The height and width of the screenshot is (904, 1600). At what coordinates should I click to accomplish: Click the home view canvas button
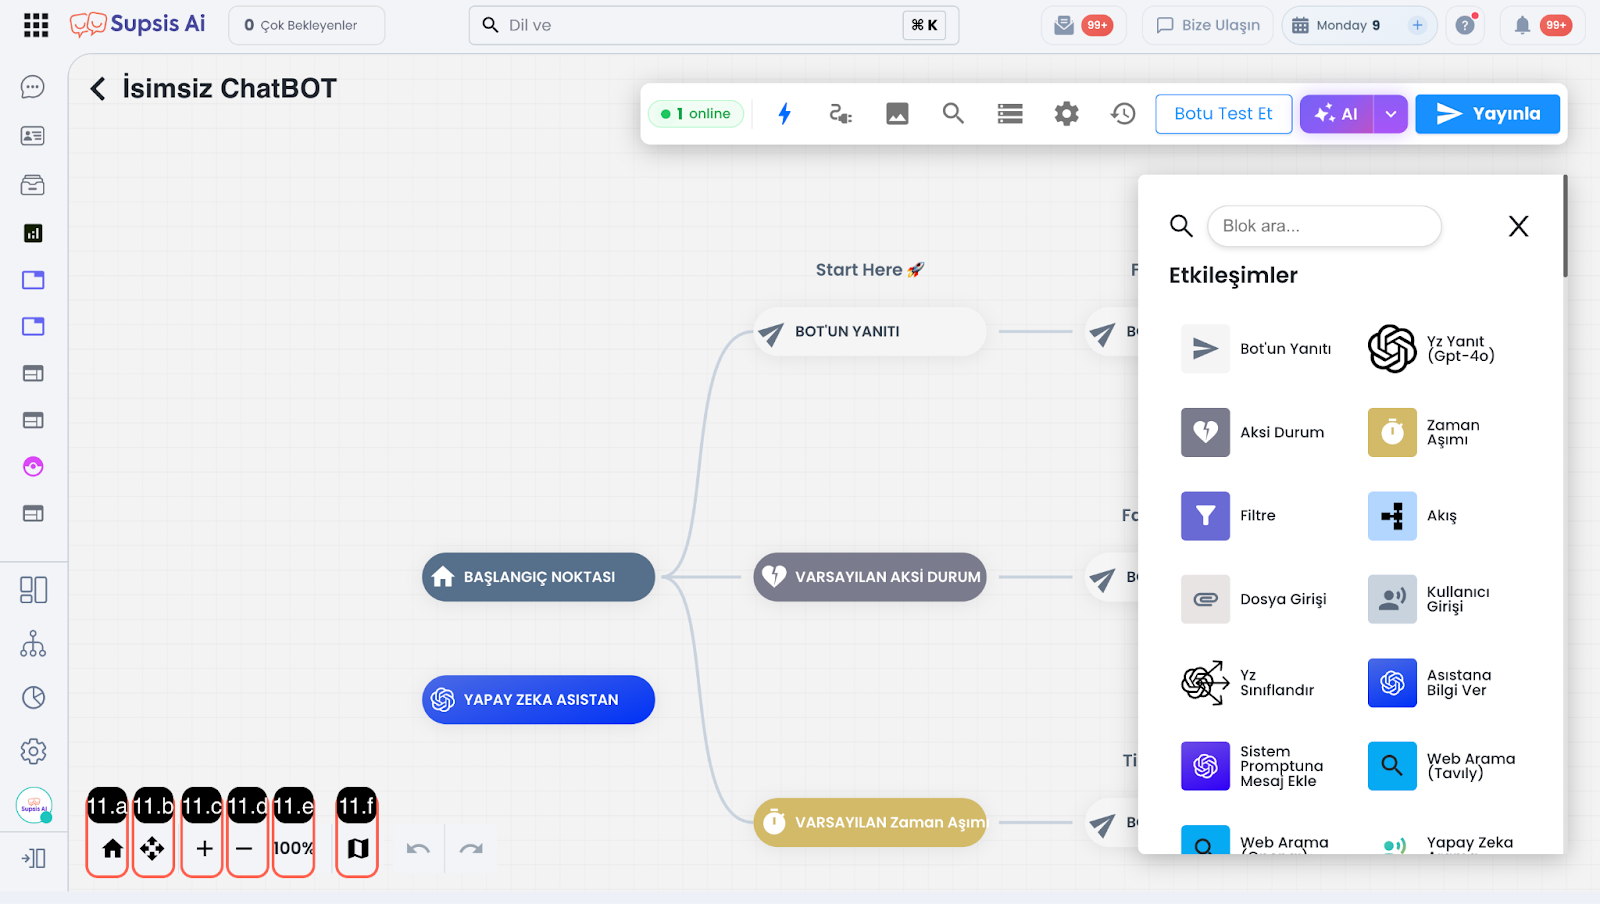click(112, 849)
